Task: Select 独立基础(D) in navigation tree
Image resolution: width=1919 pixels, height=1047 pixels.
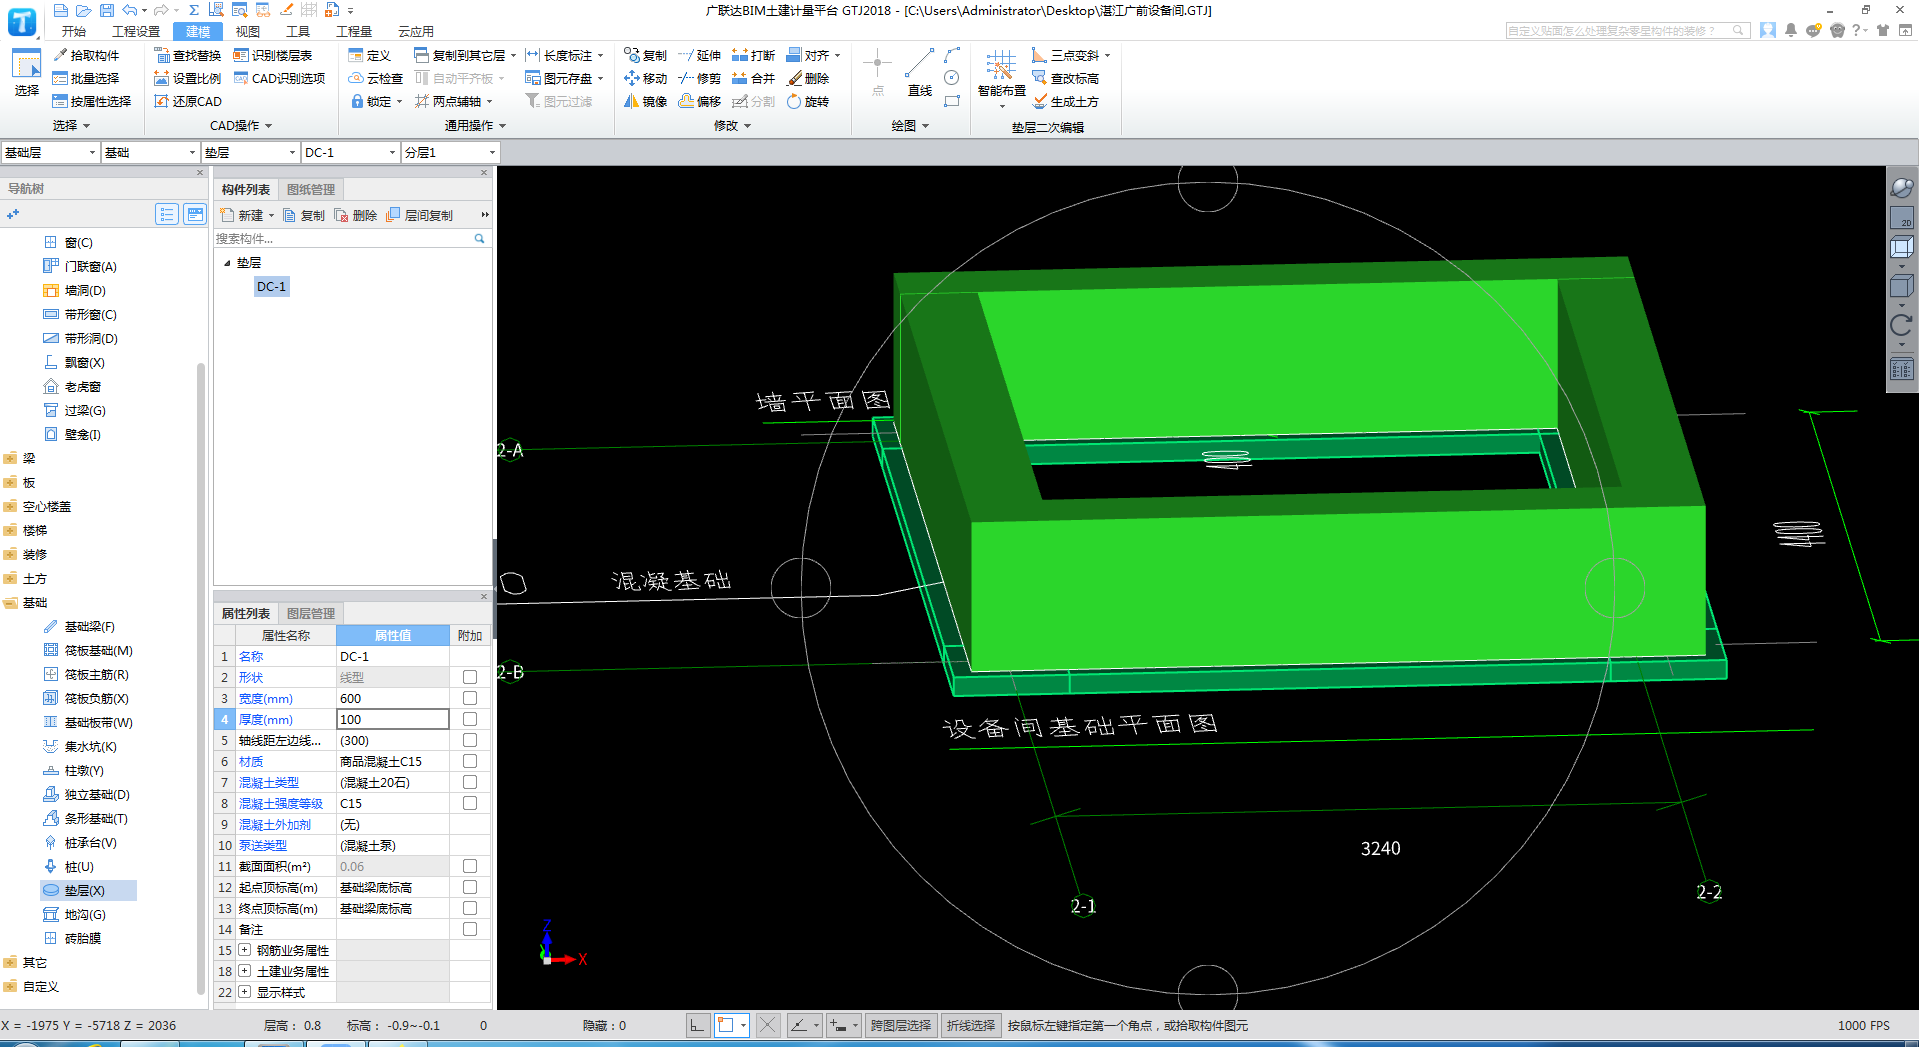Action: point(87,794)
